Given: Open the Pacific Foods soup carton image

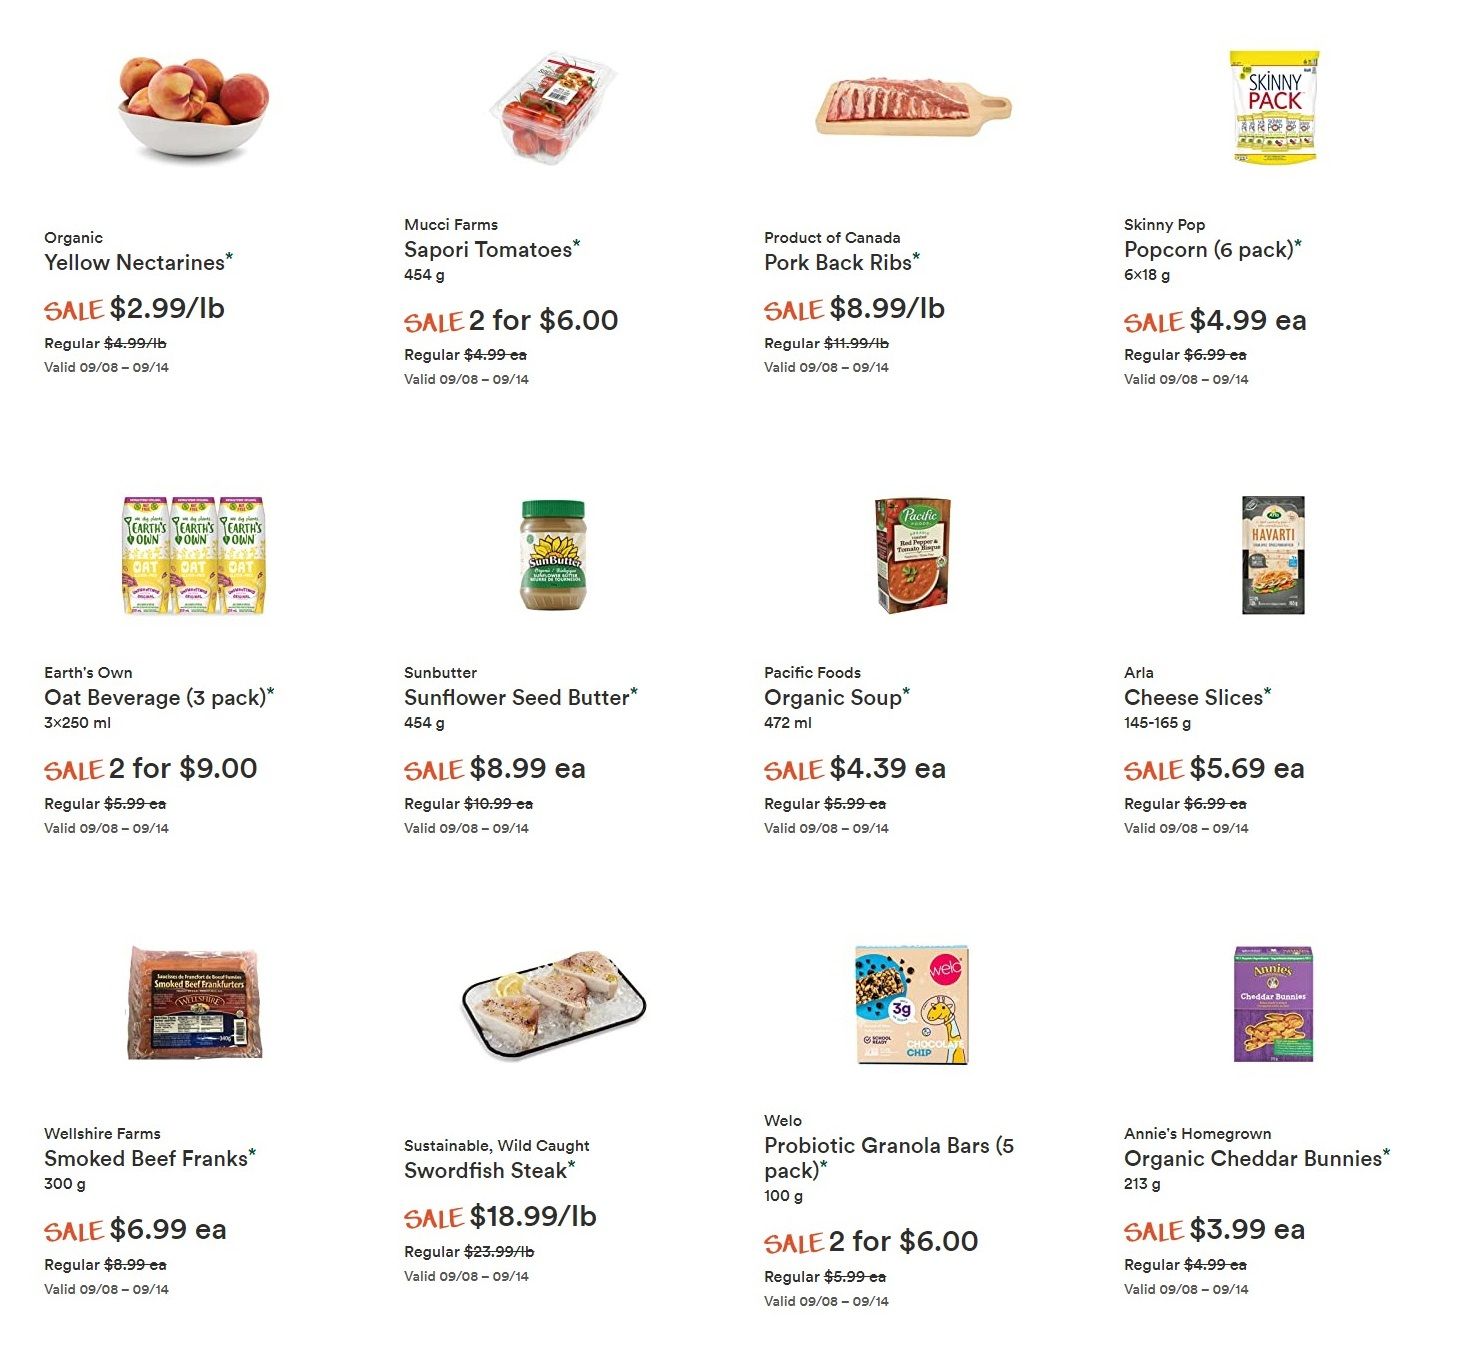Looking at the screenshot, I should 912,555.
